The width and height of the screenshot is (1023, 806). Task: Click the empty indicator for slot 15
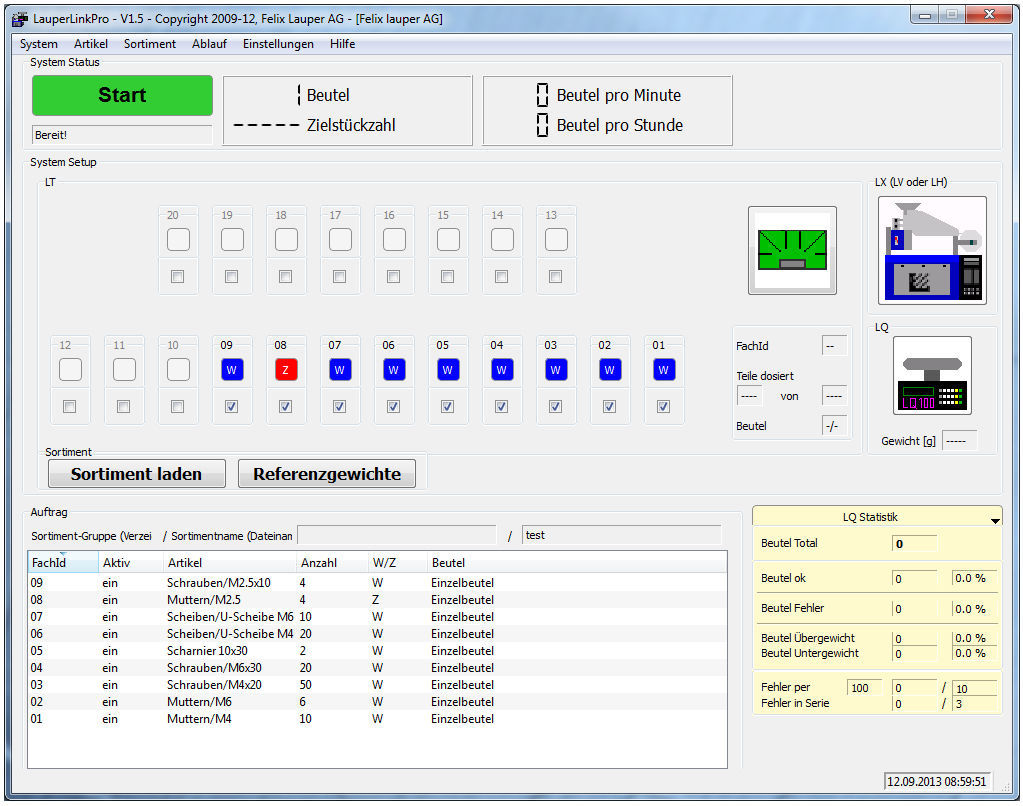tap(448, 240)
